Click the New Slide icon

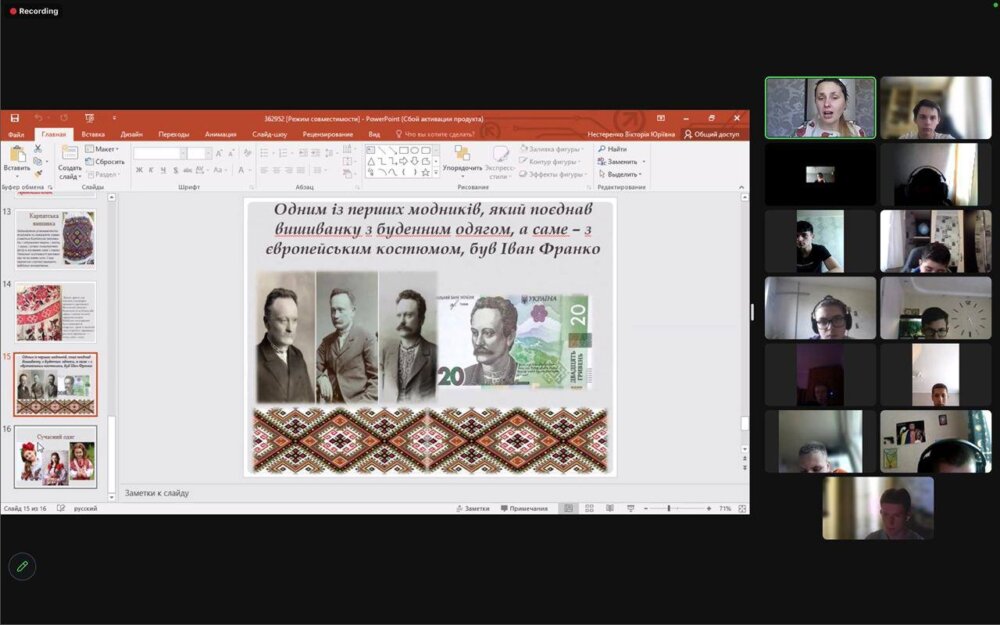click(70, 154)
